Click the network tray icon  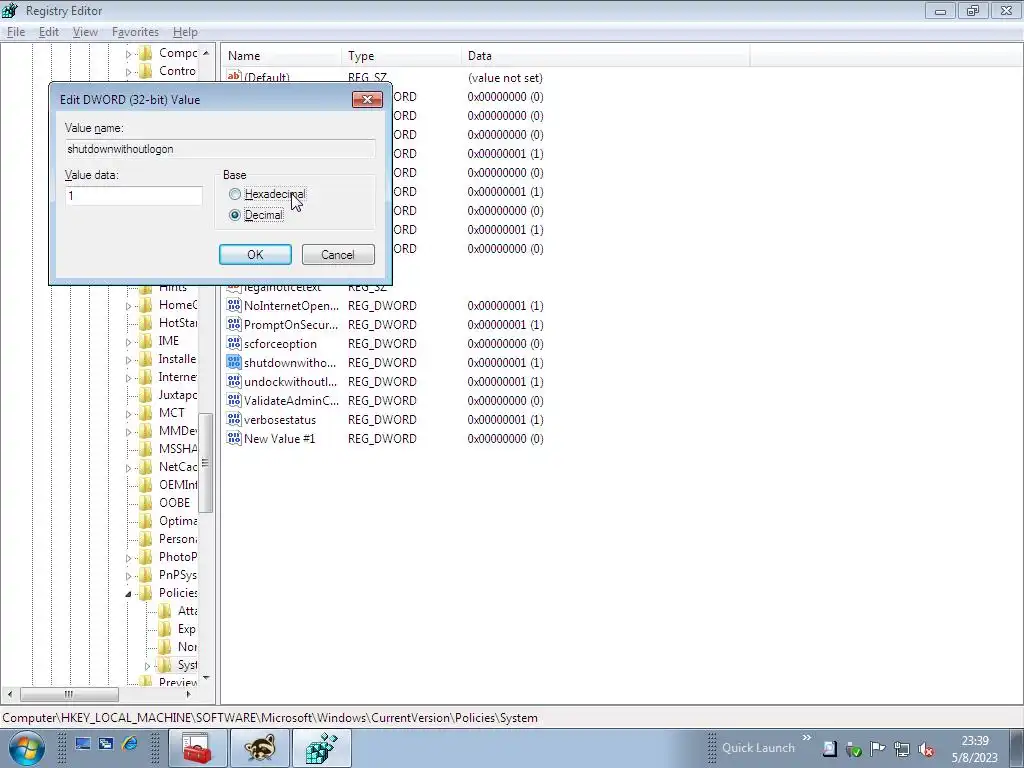902,749
